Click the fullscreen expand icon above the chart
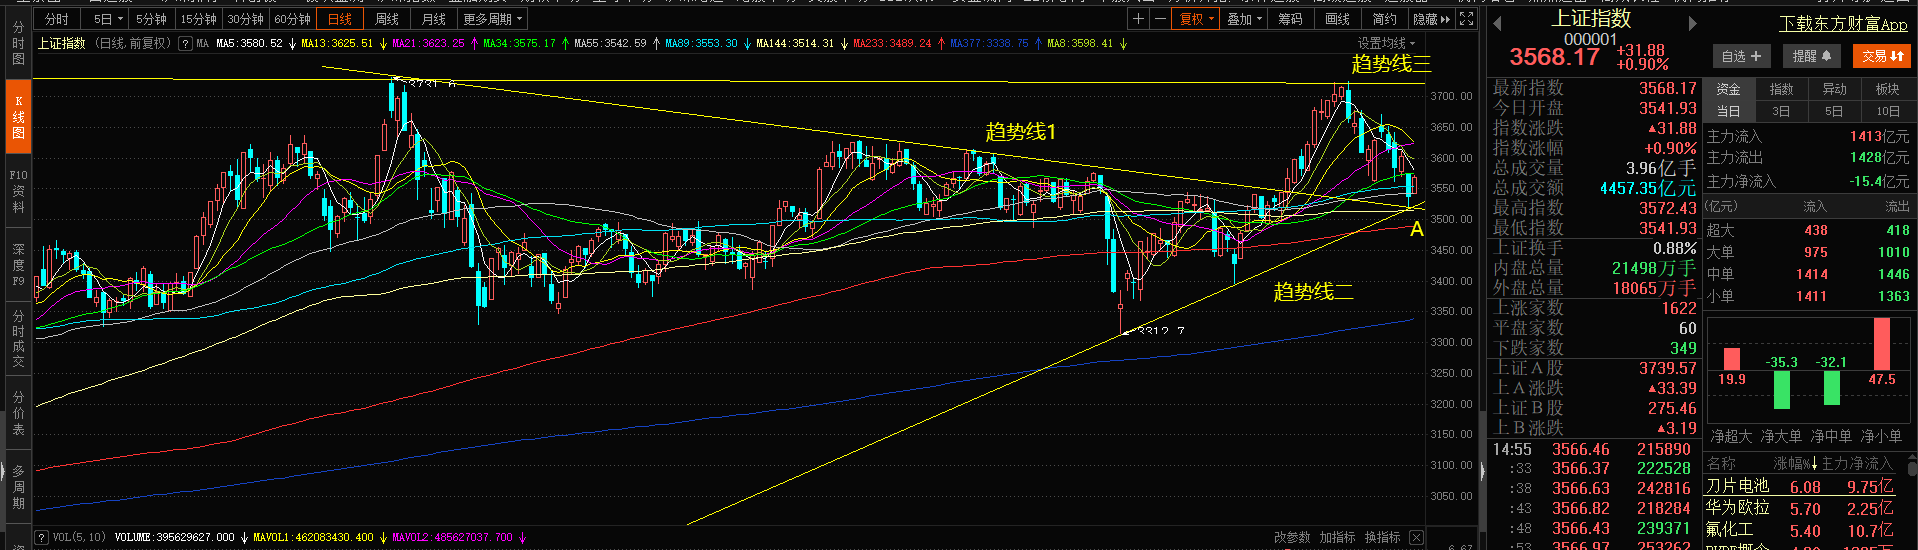Viewport: 1918px width, 550px height. click(1466, 19)
